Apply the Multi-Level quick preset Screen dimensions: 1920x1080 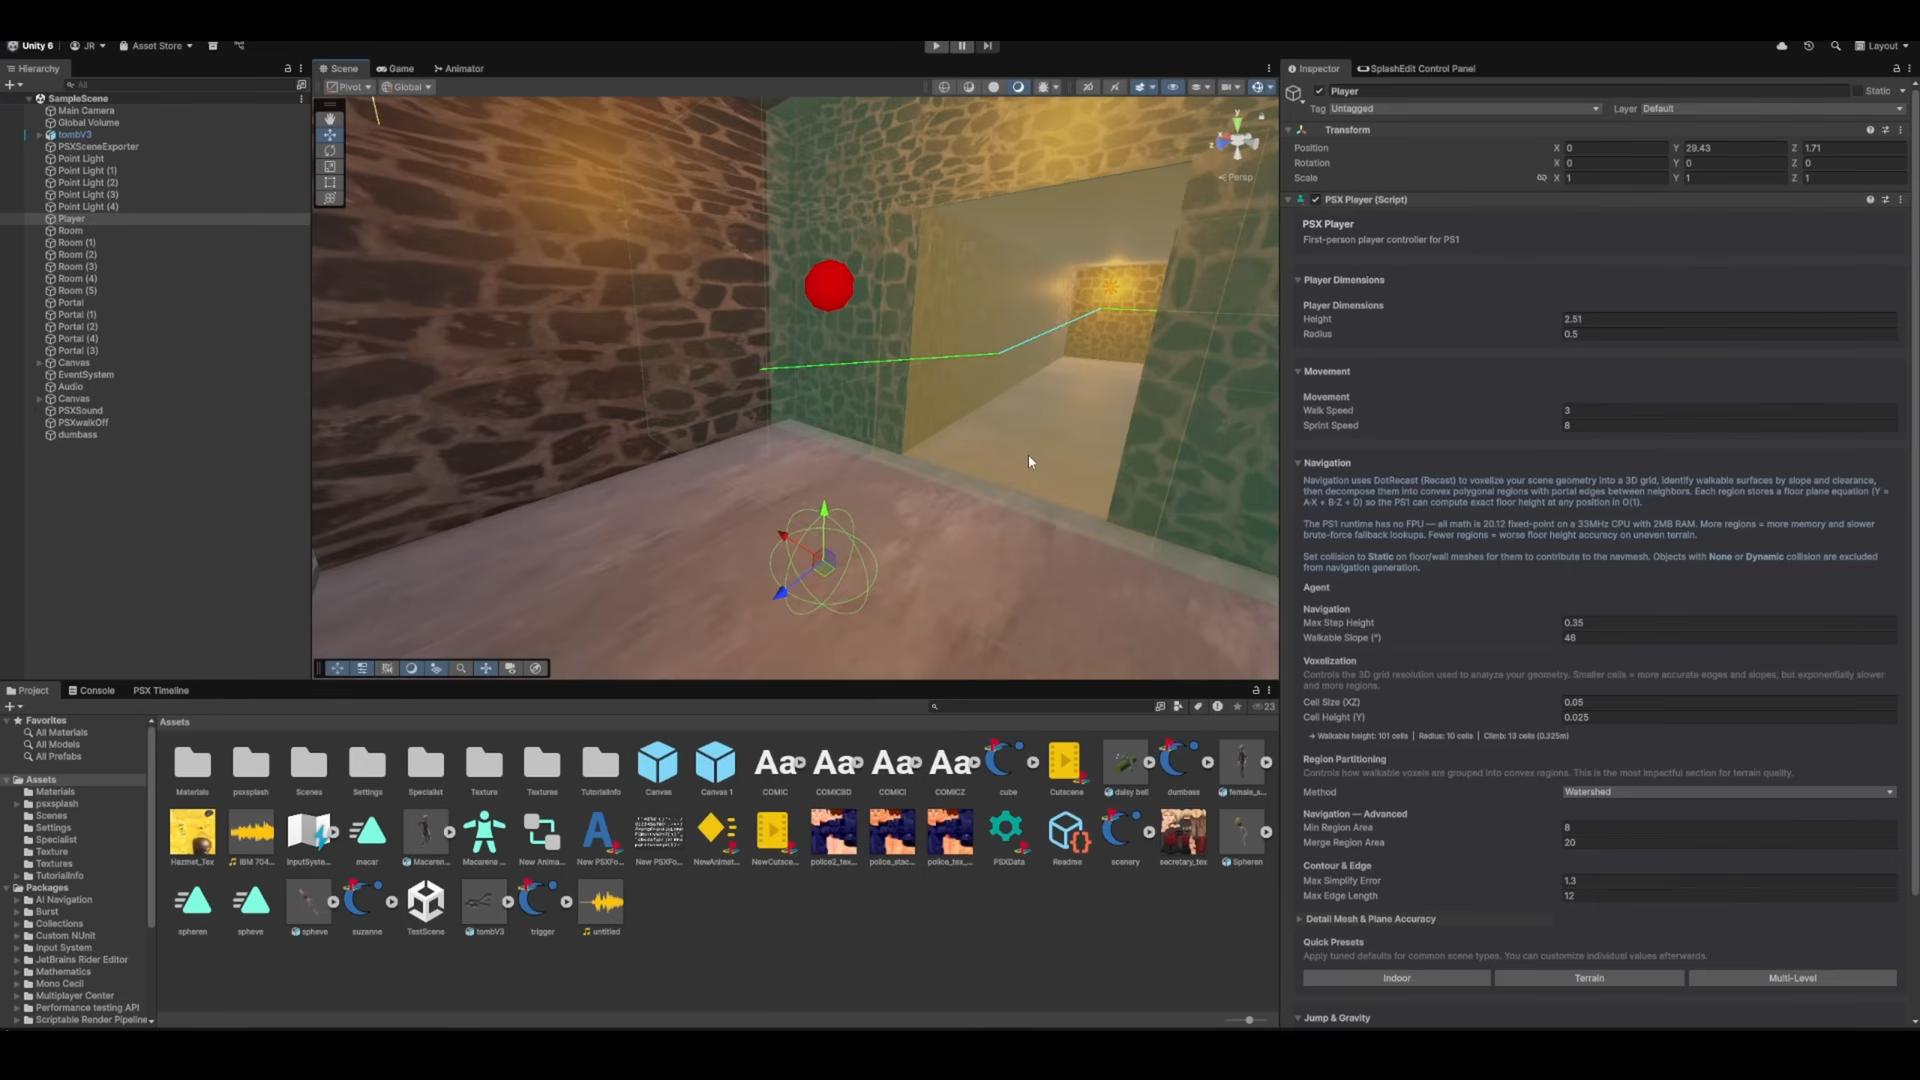pyautogui.click(x=1791, y=978)
